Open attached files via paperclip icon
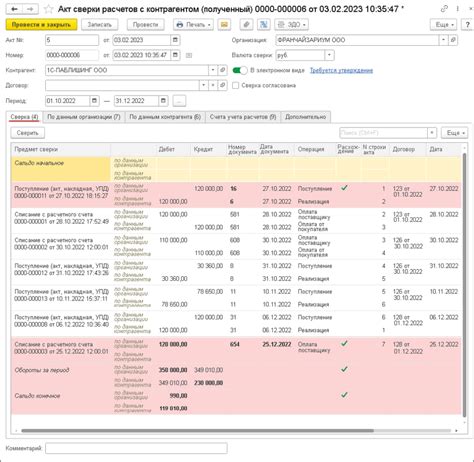This screenshot has width=474, height=462. tap(246, 25)
